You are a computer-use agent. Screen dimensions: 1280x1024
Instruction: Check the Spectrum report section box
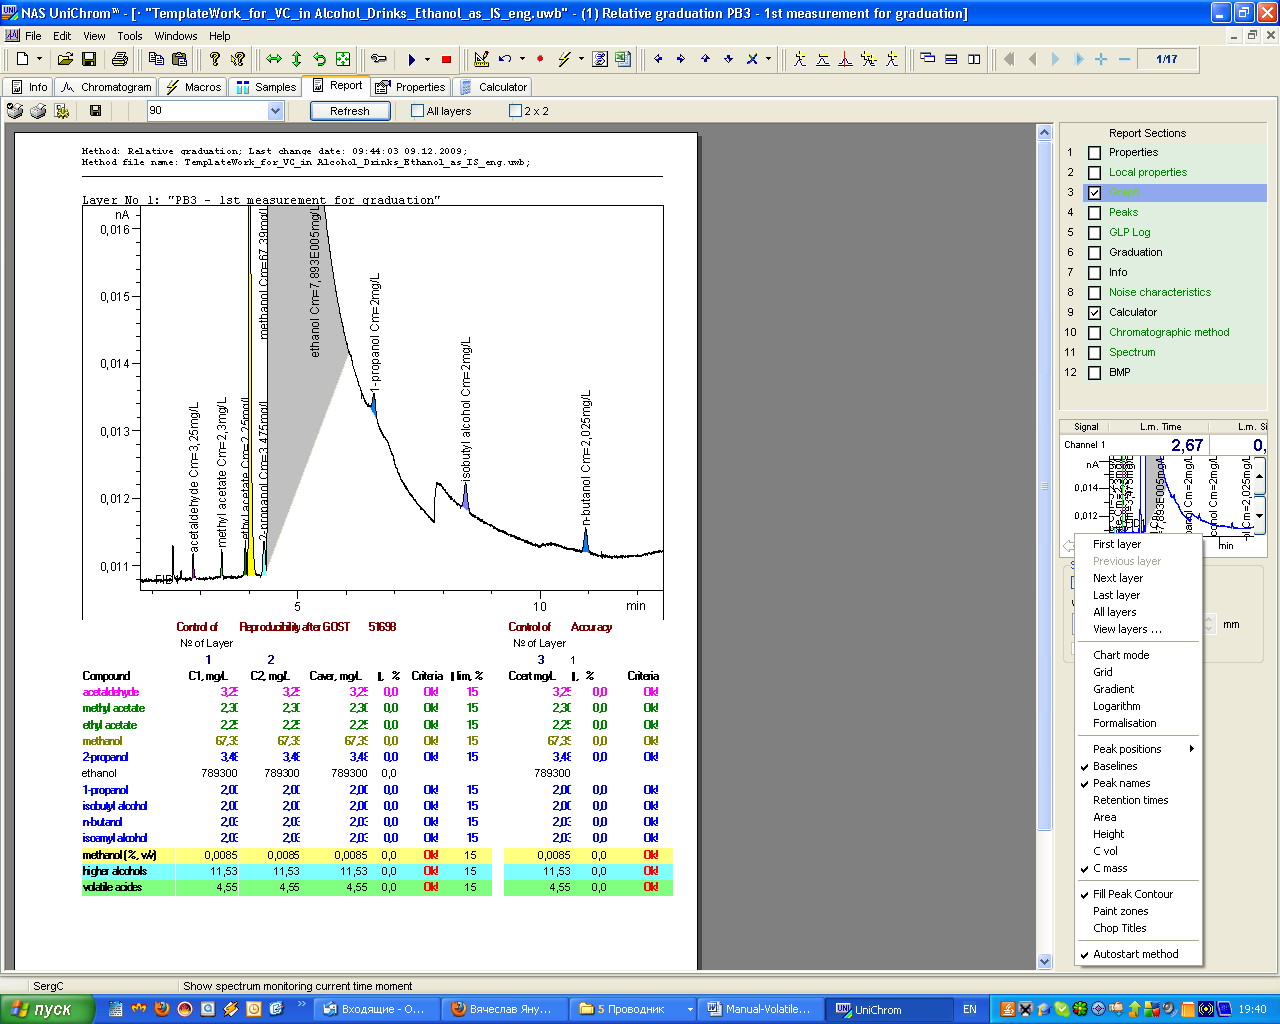point(1094,353)
